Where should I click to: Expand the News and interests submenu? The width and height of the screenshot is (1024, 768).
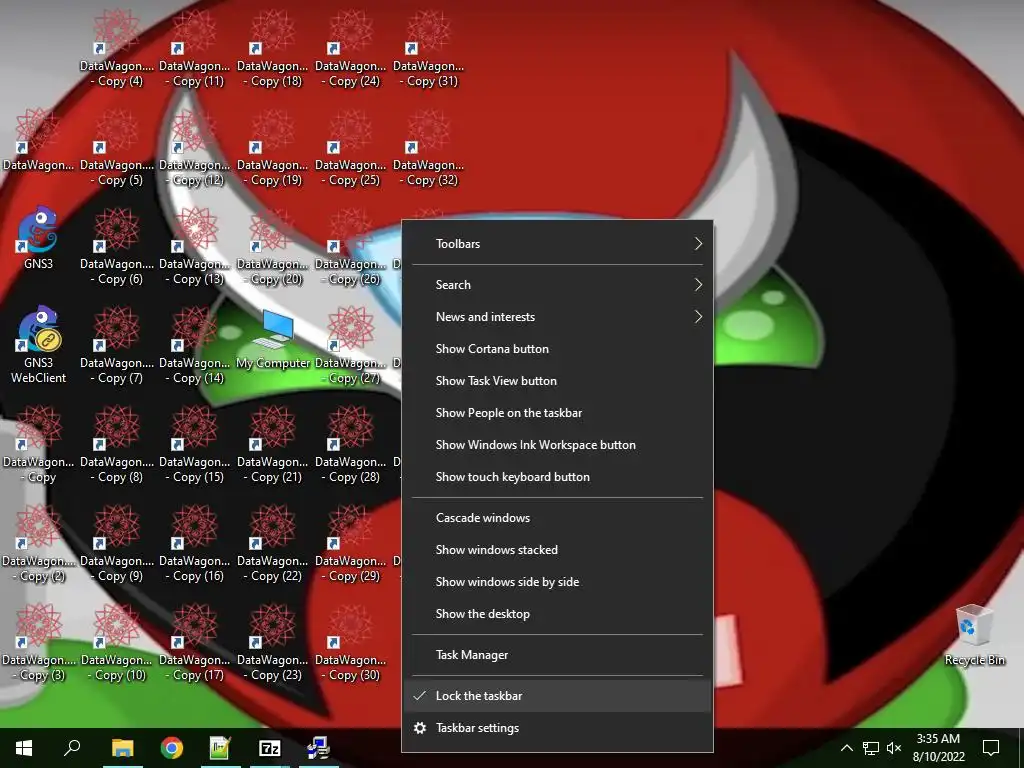[x=557, y=317]
